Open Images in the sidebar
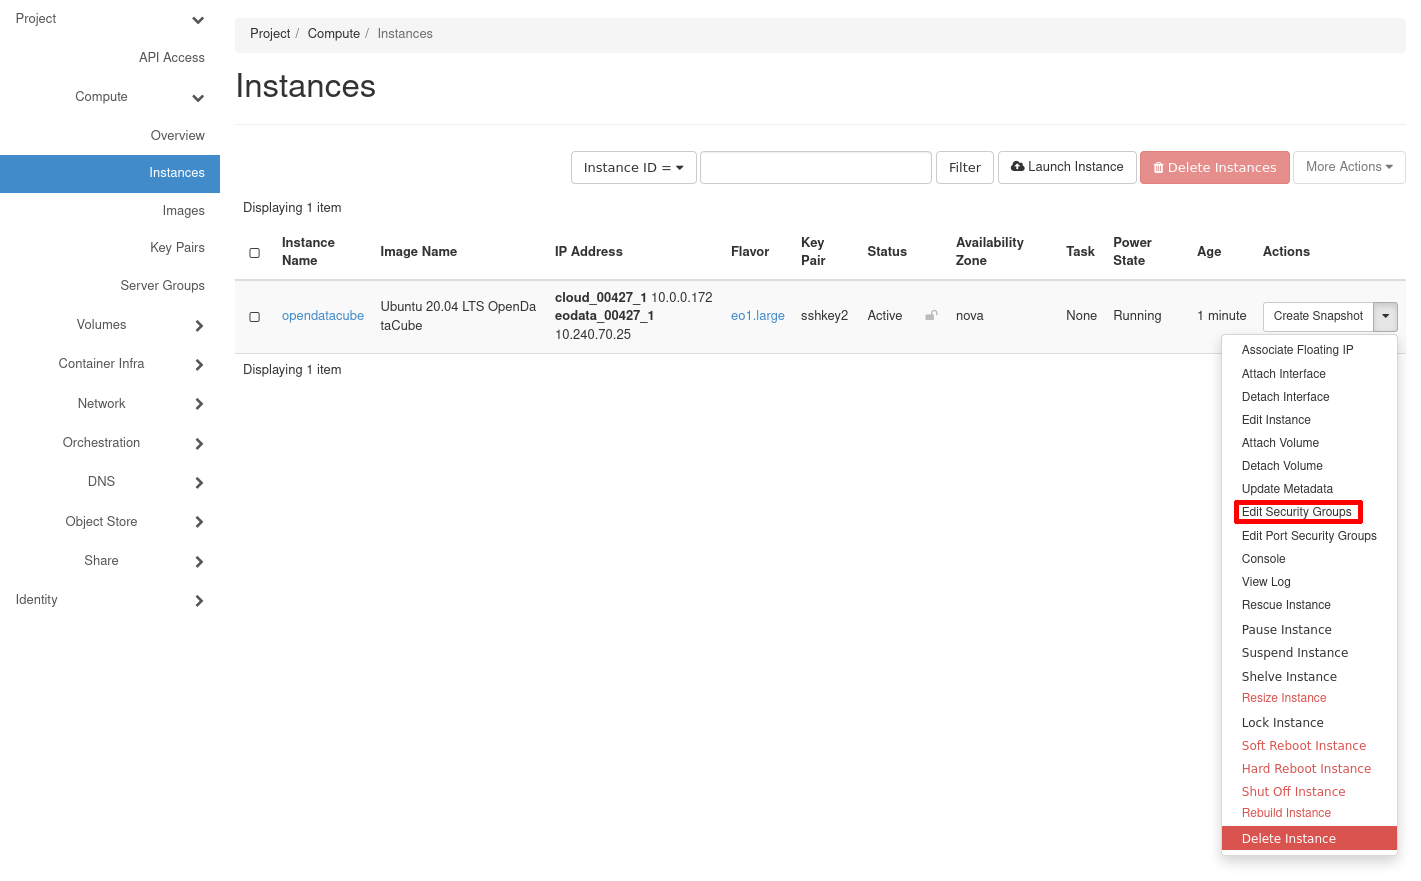The height and width of the screenshot is (881, 1421). coord(184,211)
